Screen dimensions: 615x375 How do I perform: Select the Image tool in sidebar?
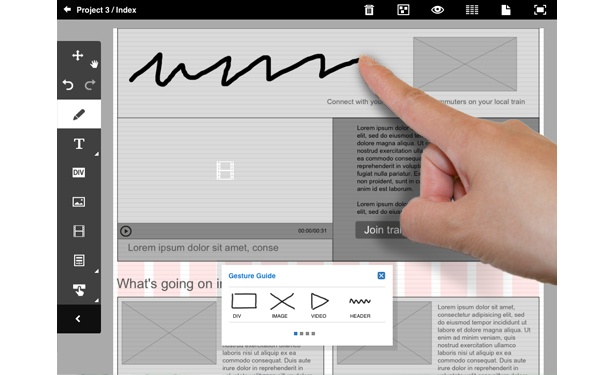[79, 202]
